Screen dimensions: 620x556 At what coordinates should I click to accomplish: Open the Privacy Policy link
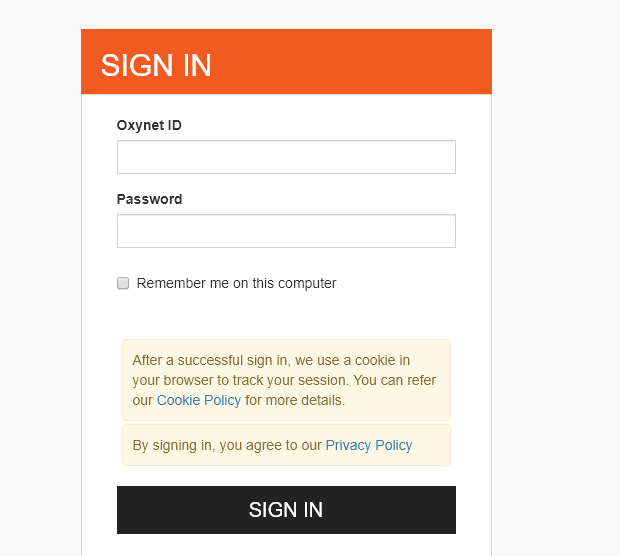pos(368,445)
